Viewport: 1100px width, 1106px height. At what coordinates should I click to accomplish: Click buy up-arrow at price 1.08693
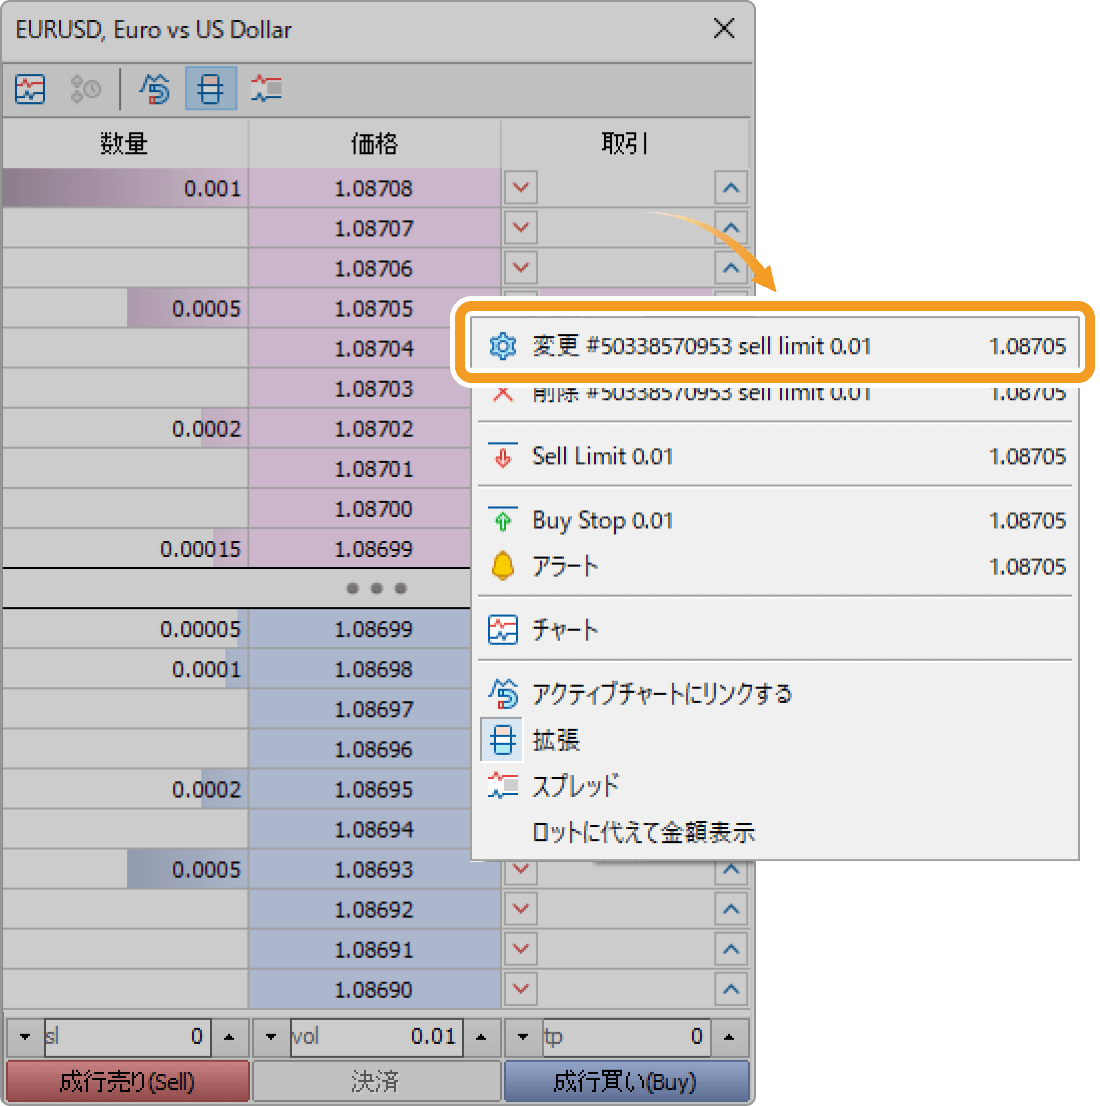click(x=731, y=872)
